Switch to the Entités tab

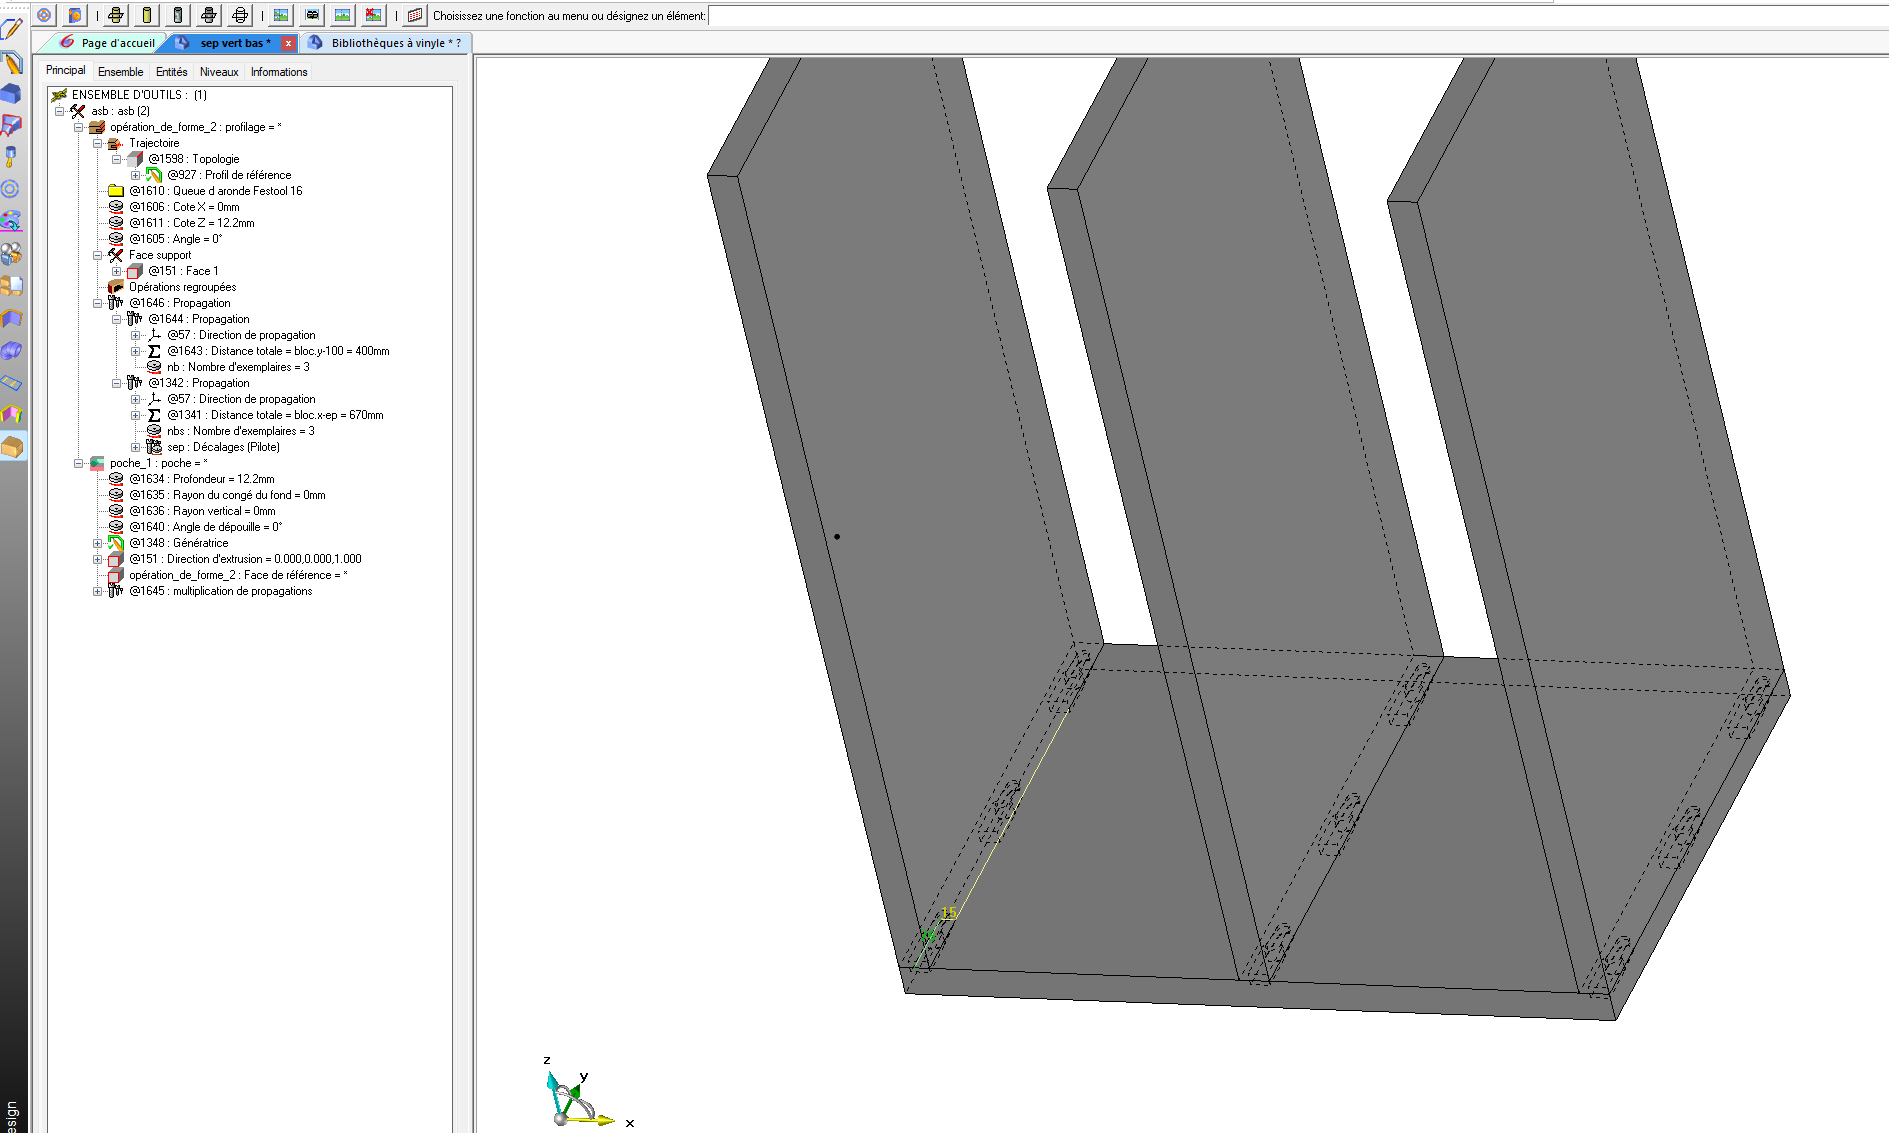(171, 72)
